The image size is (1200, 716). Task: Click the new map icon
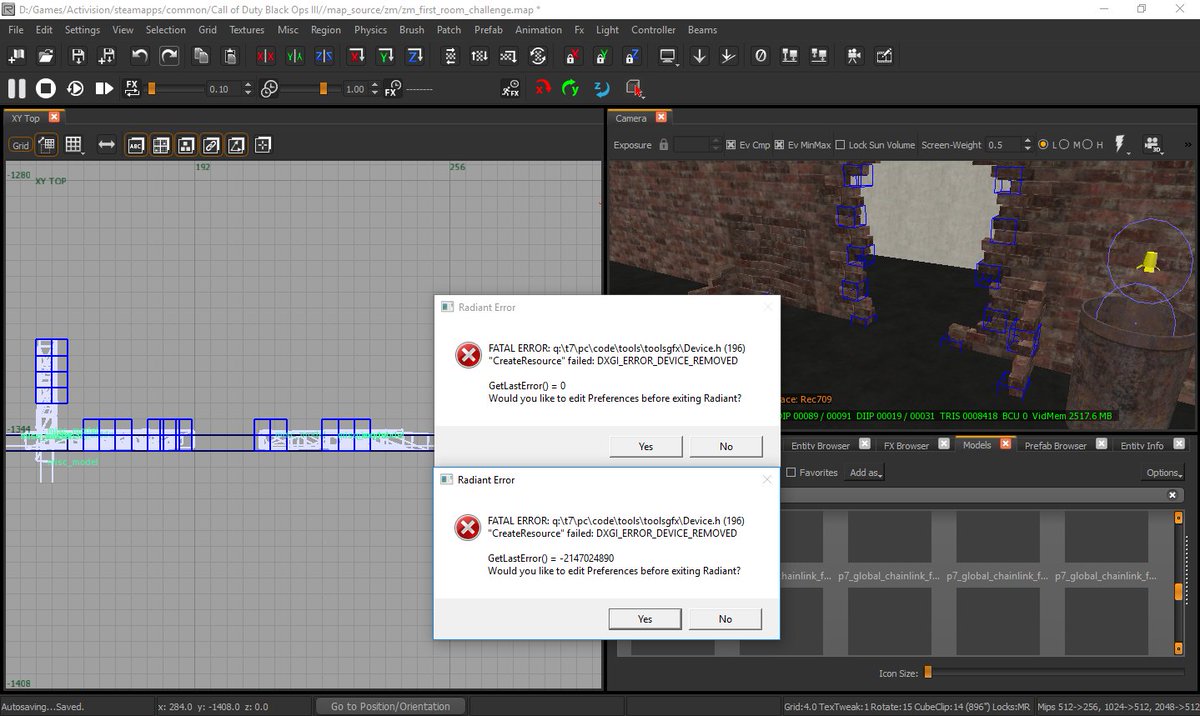[18, 56]
